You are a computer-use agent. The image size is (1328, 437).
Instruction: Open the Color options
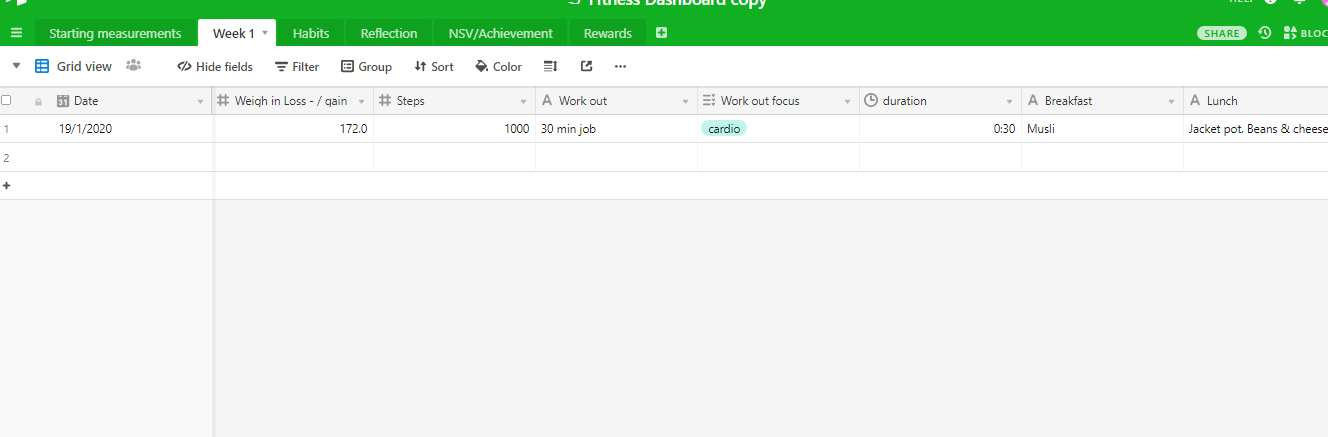pos(498,67)
